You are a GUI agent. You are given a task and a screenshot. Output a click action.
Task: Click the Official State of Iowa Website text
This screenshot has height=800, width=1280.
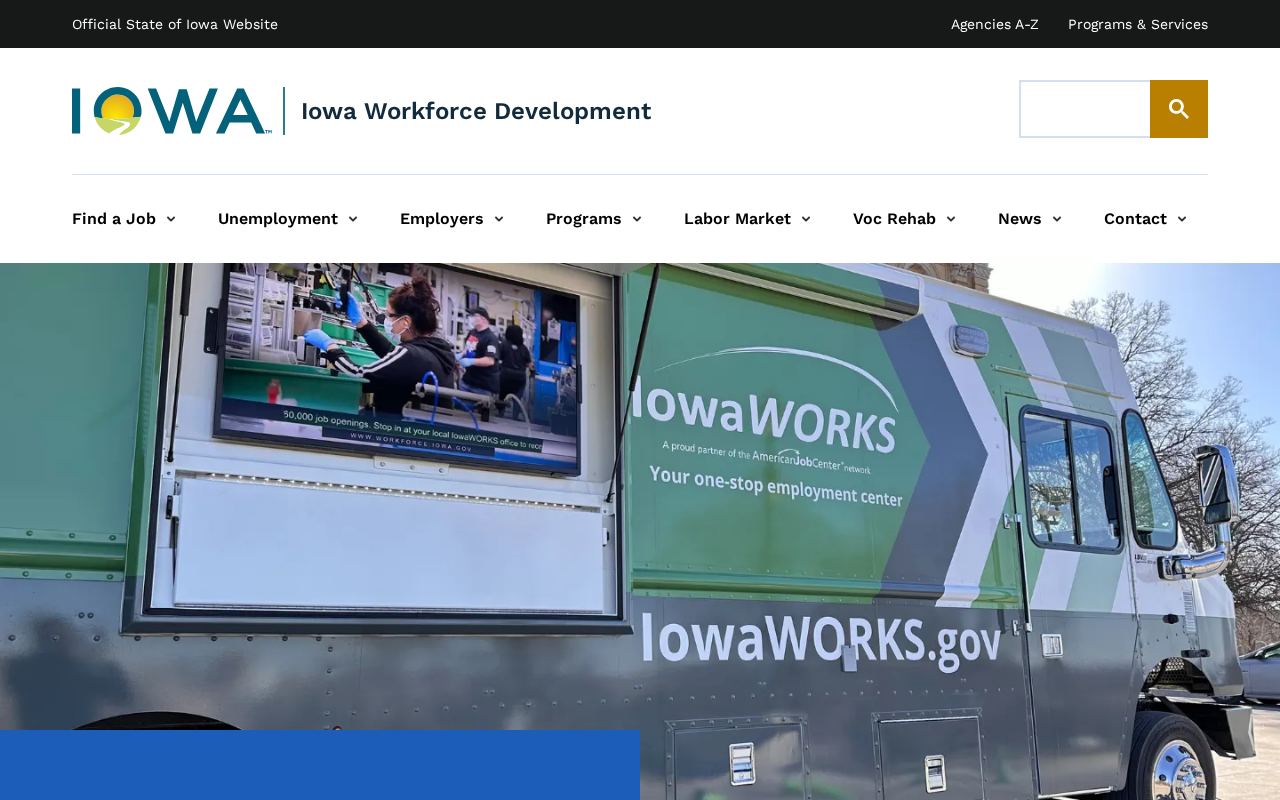point(175,24)
